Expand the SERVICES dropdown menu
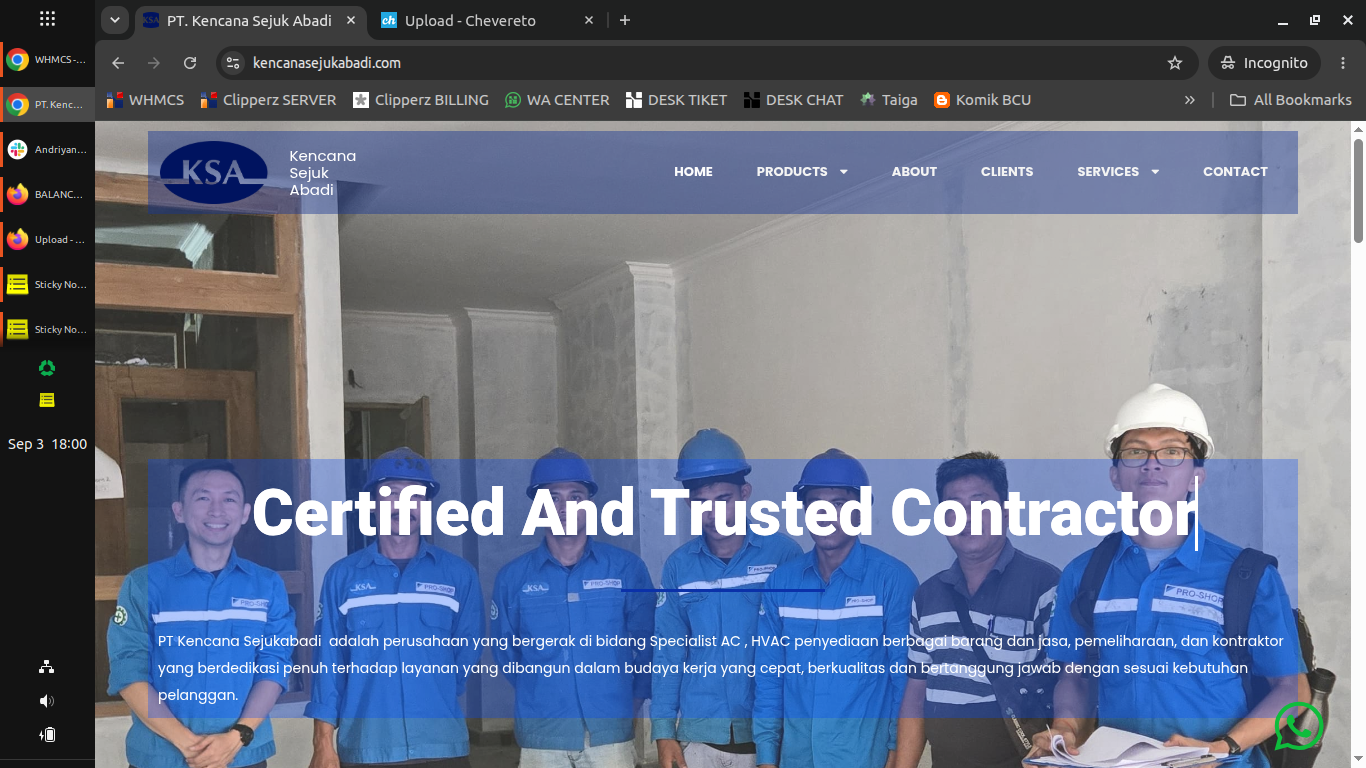Viewport: 1366px width, 768px height. pyautogui.click(x=1118, y=172)
